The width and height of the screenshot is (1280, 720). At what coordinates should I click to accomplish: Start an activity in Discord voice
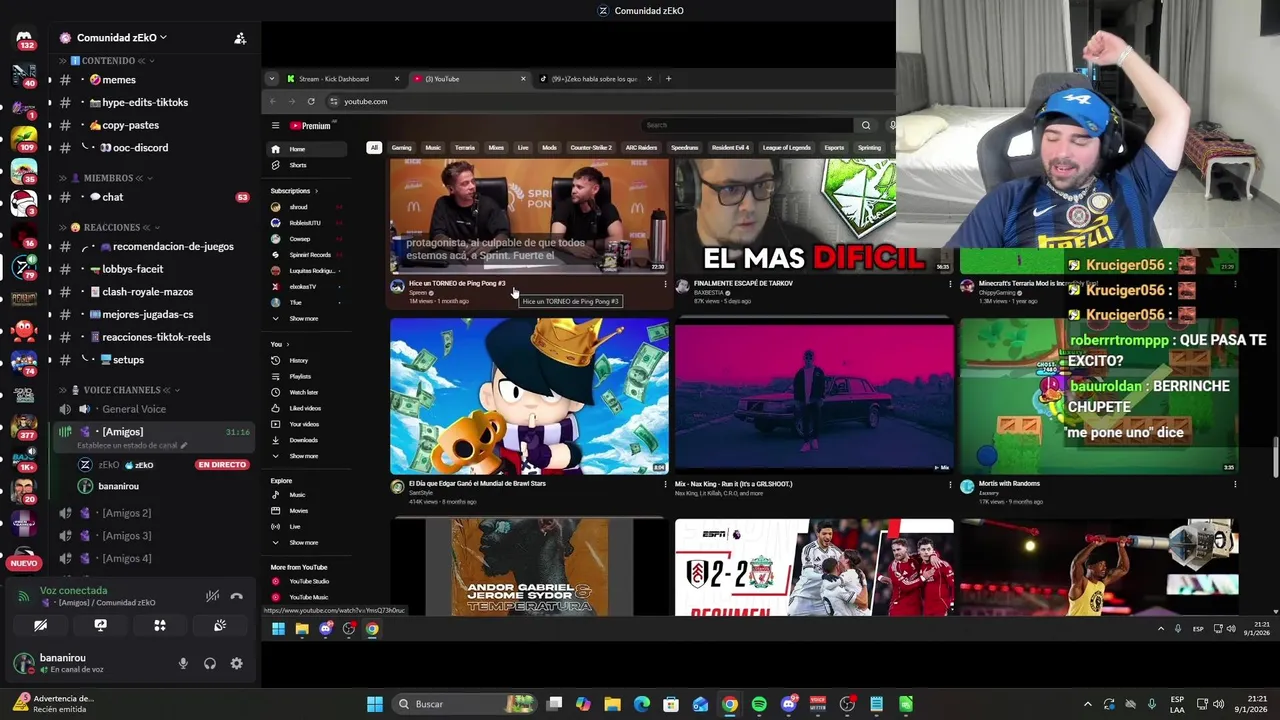coord(160,625)
